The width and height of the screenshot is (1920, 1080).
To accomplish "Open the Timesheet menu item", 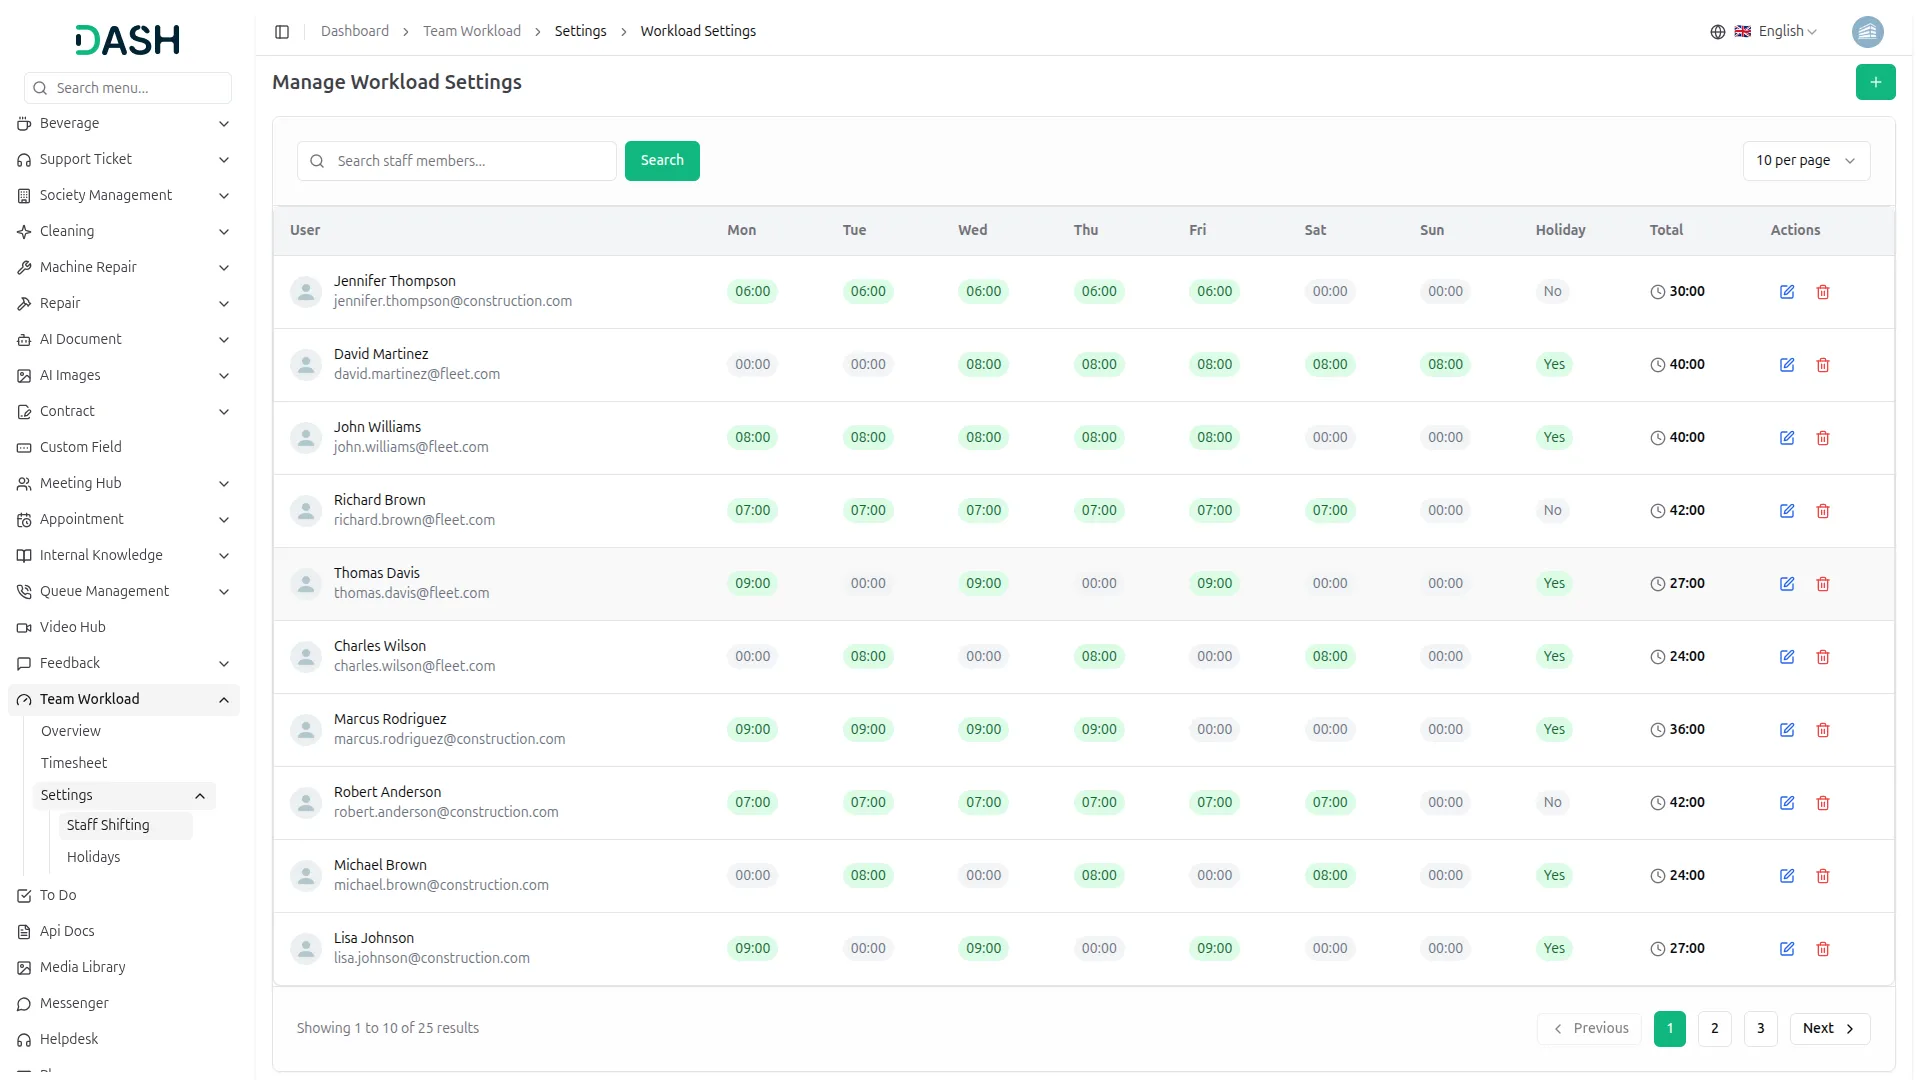I will (74, 763).
